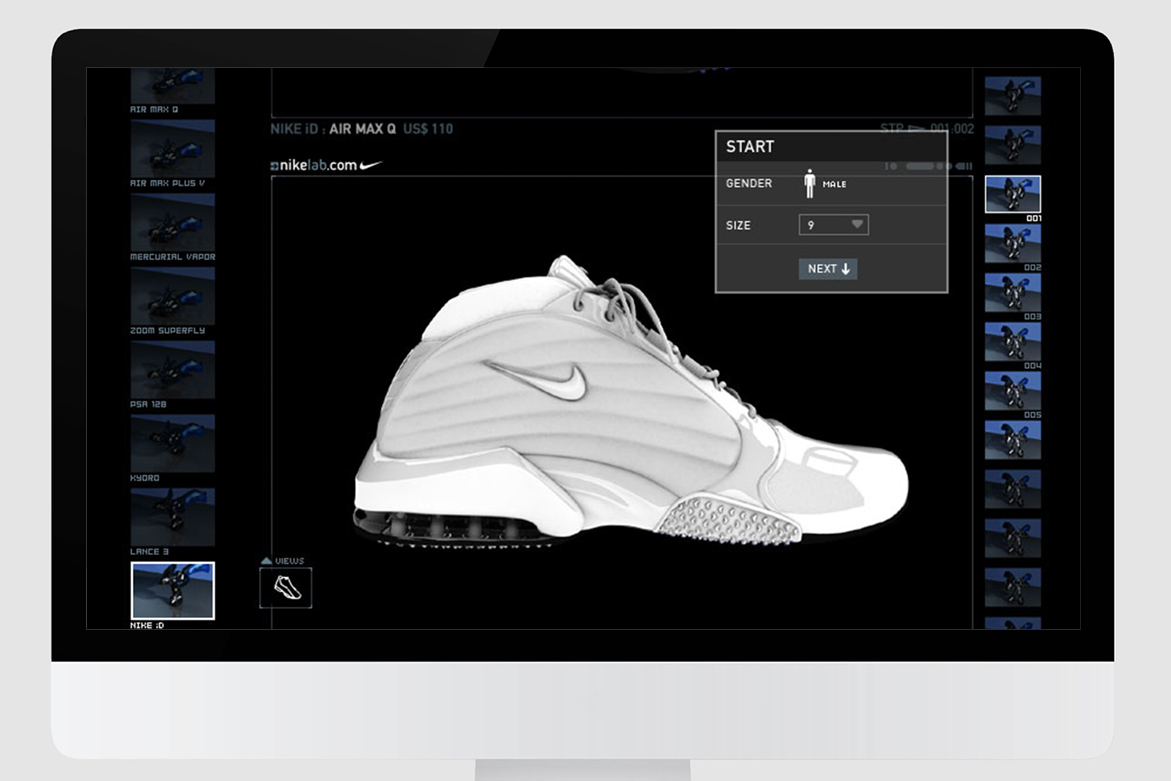Open the SIZE dropdown showing 9
The height and width of the screenshot is (781, 1171).
tap(833, 225)
